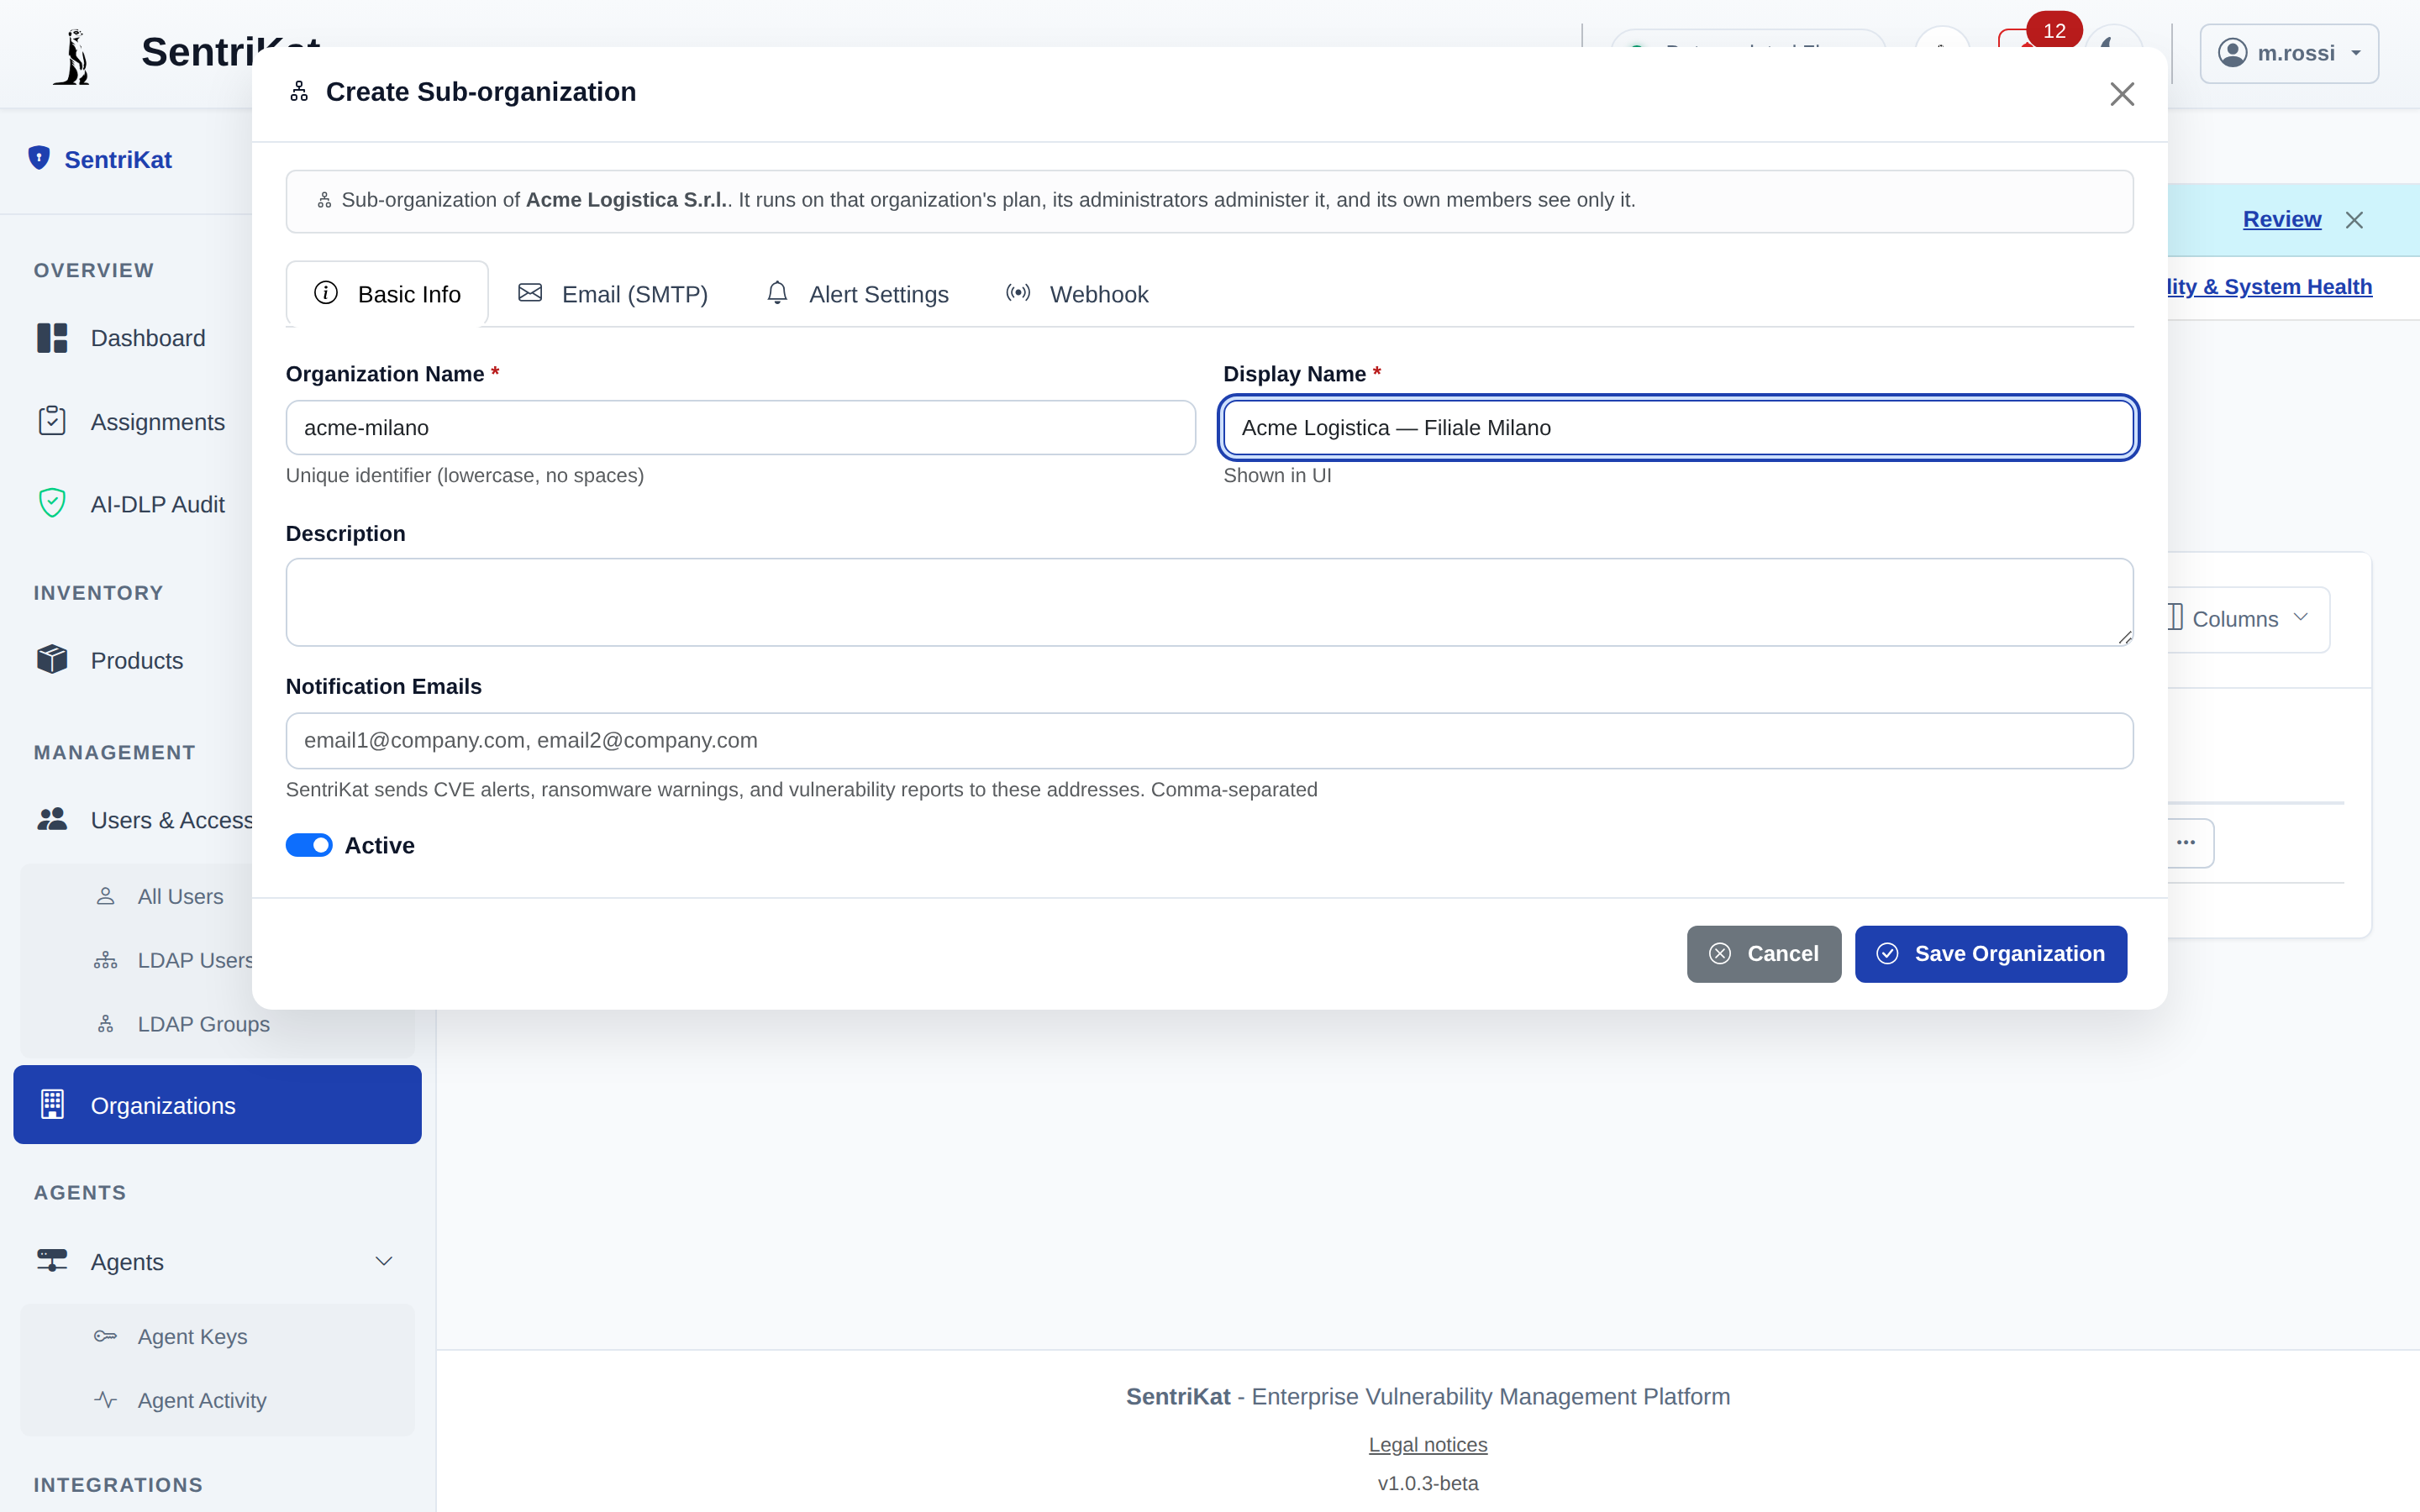Click the All Users person icon
Viewport: 2420px width, 1512px height.
tap(105, 896)
